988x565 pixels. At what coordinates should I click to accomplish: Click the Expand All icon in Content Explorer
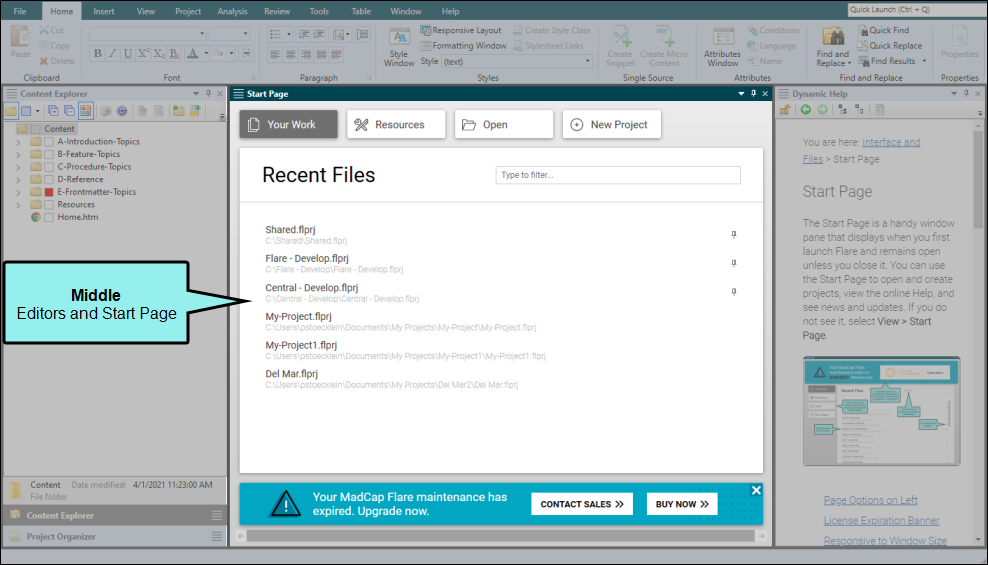53,111
